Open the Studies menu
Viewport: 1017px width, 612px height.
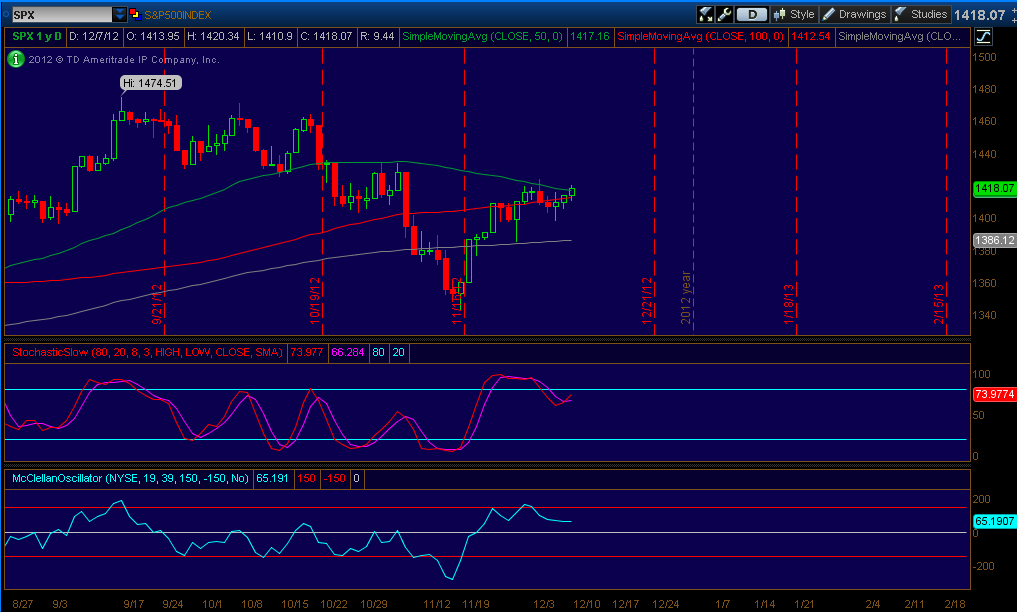921,14
